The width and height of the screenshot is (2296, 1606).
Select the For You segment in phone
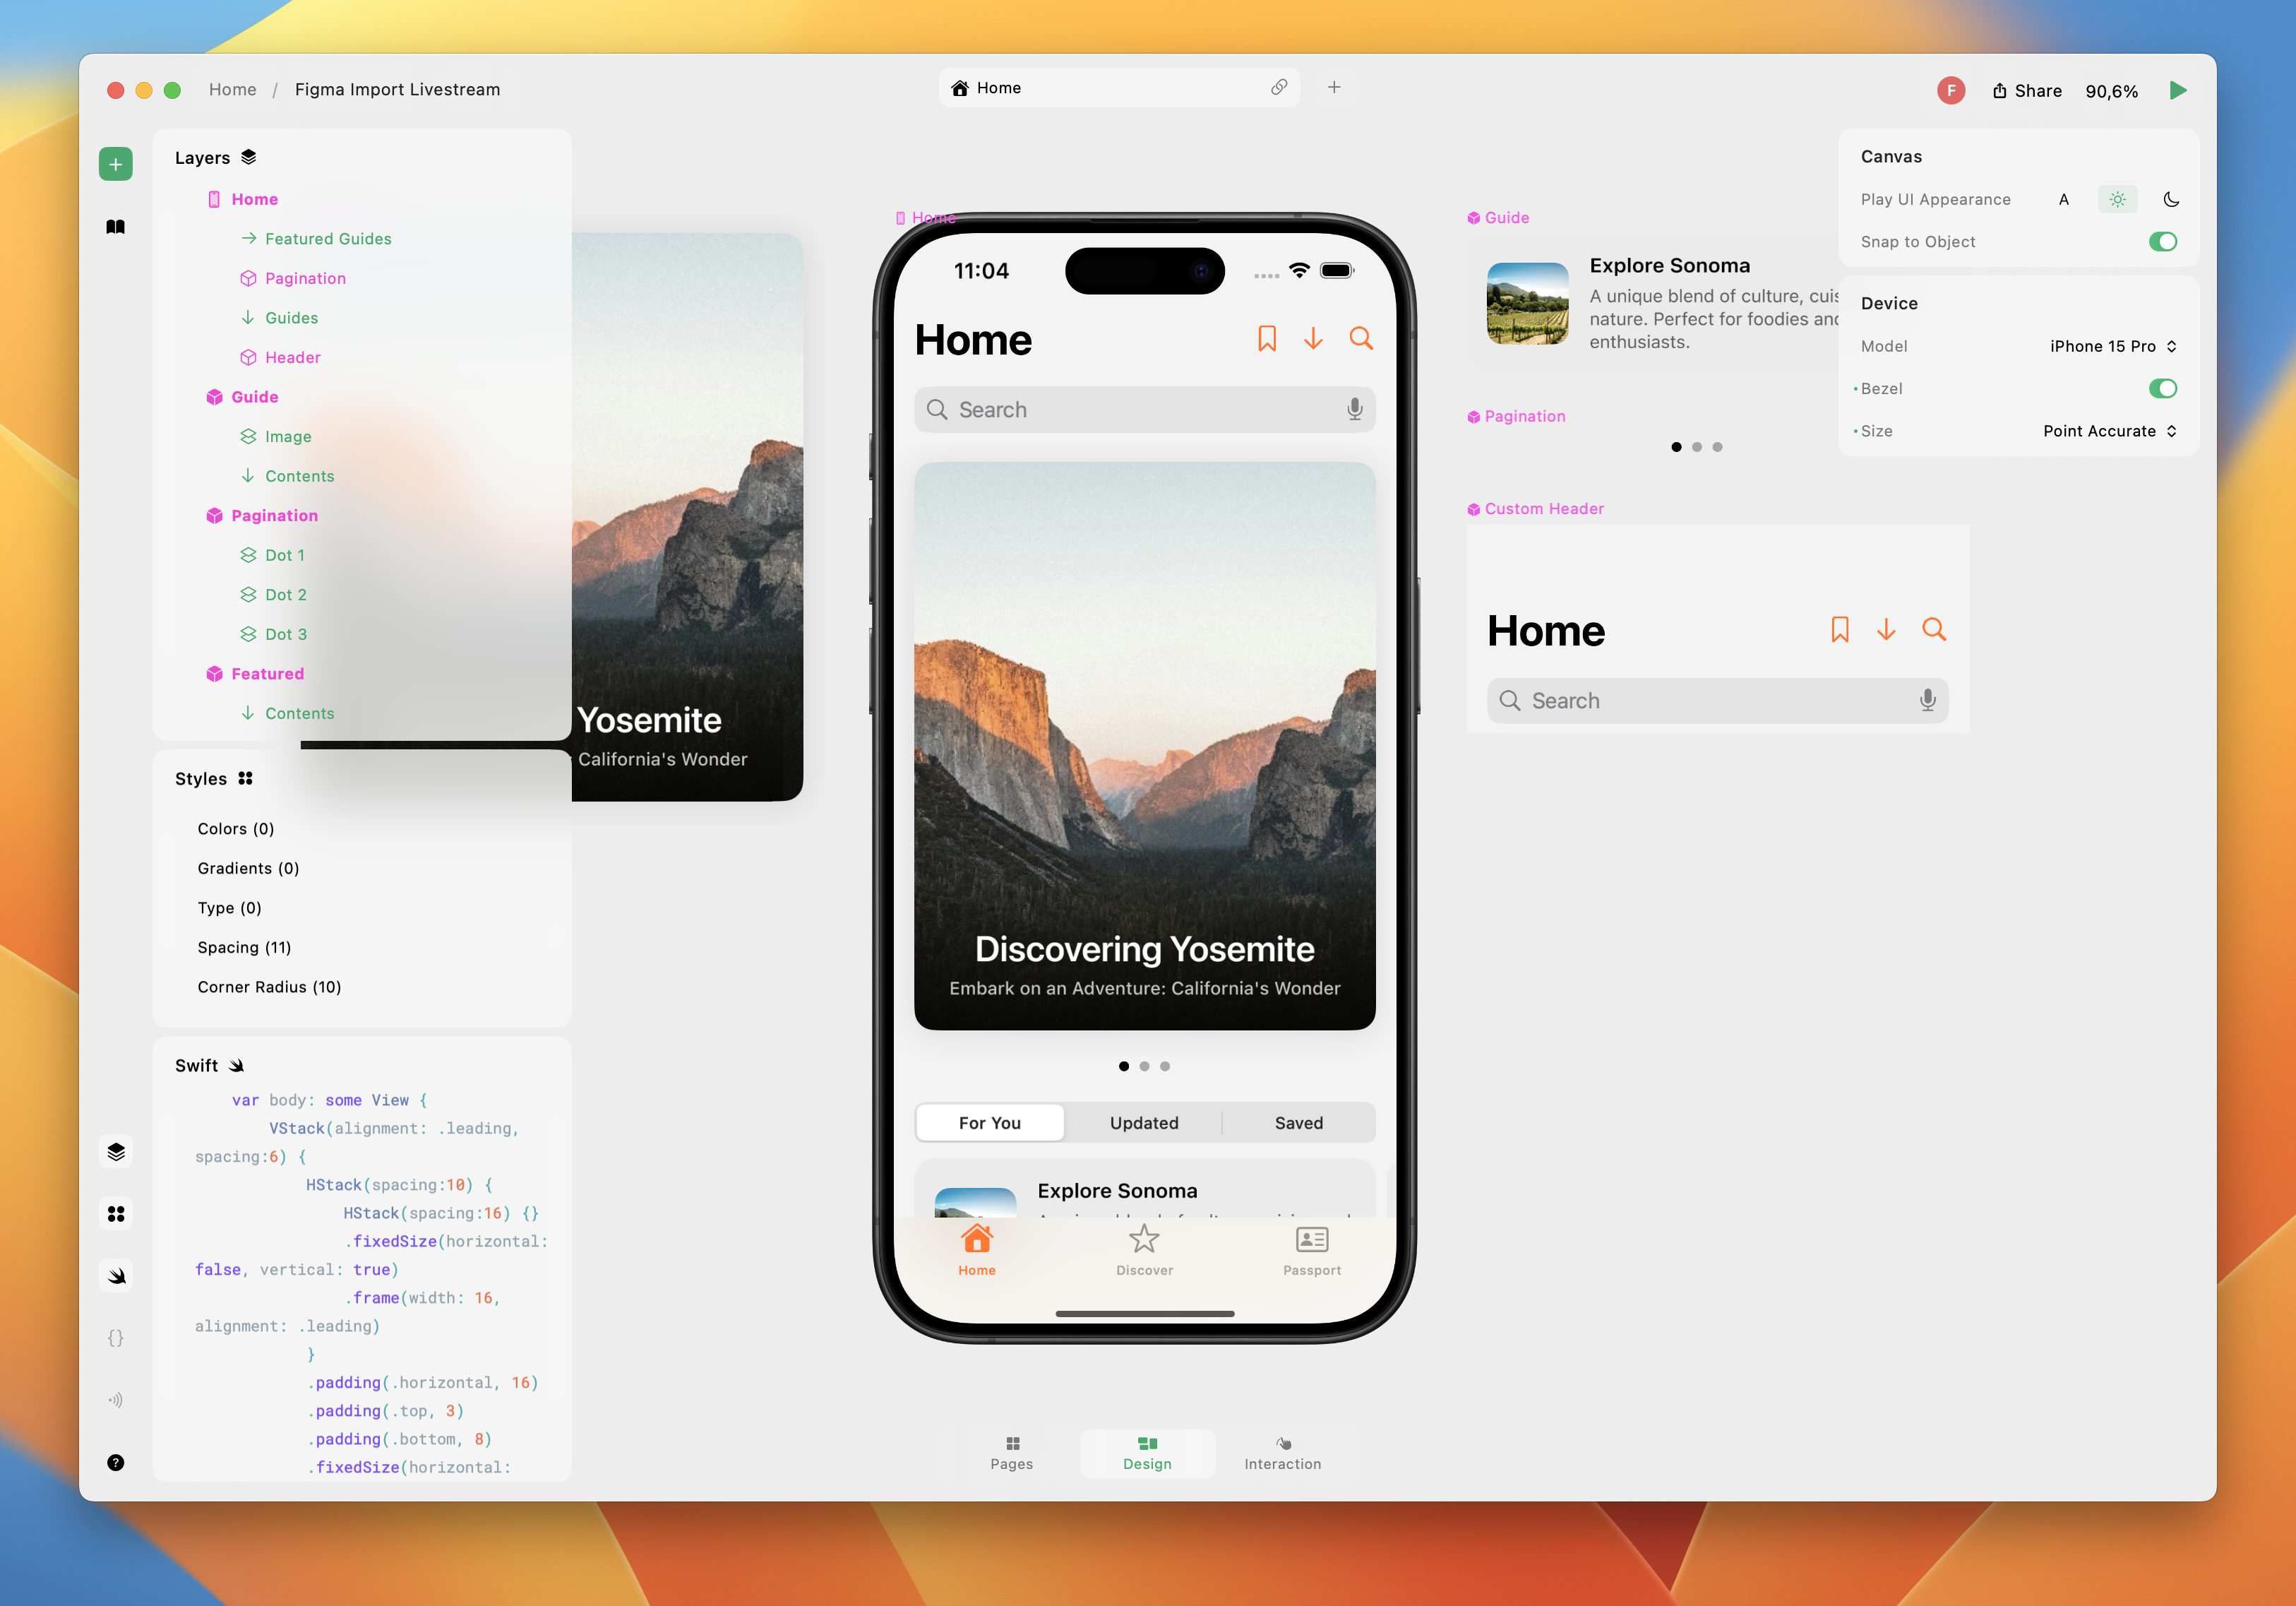[990, 1123]
